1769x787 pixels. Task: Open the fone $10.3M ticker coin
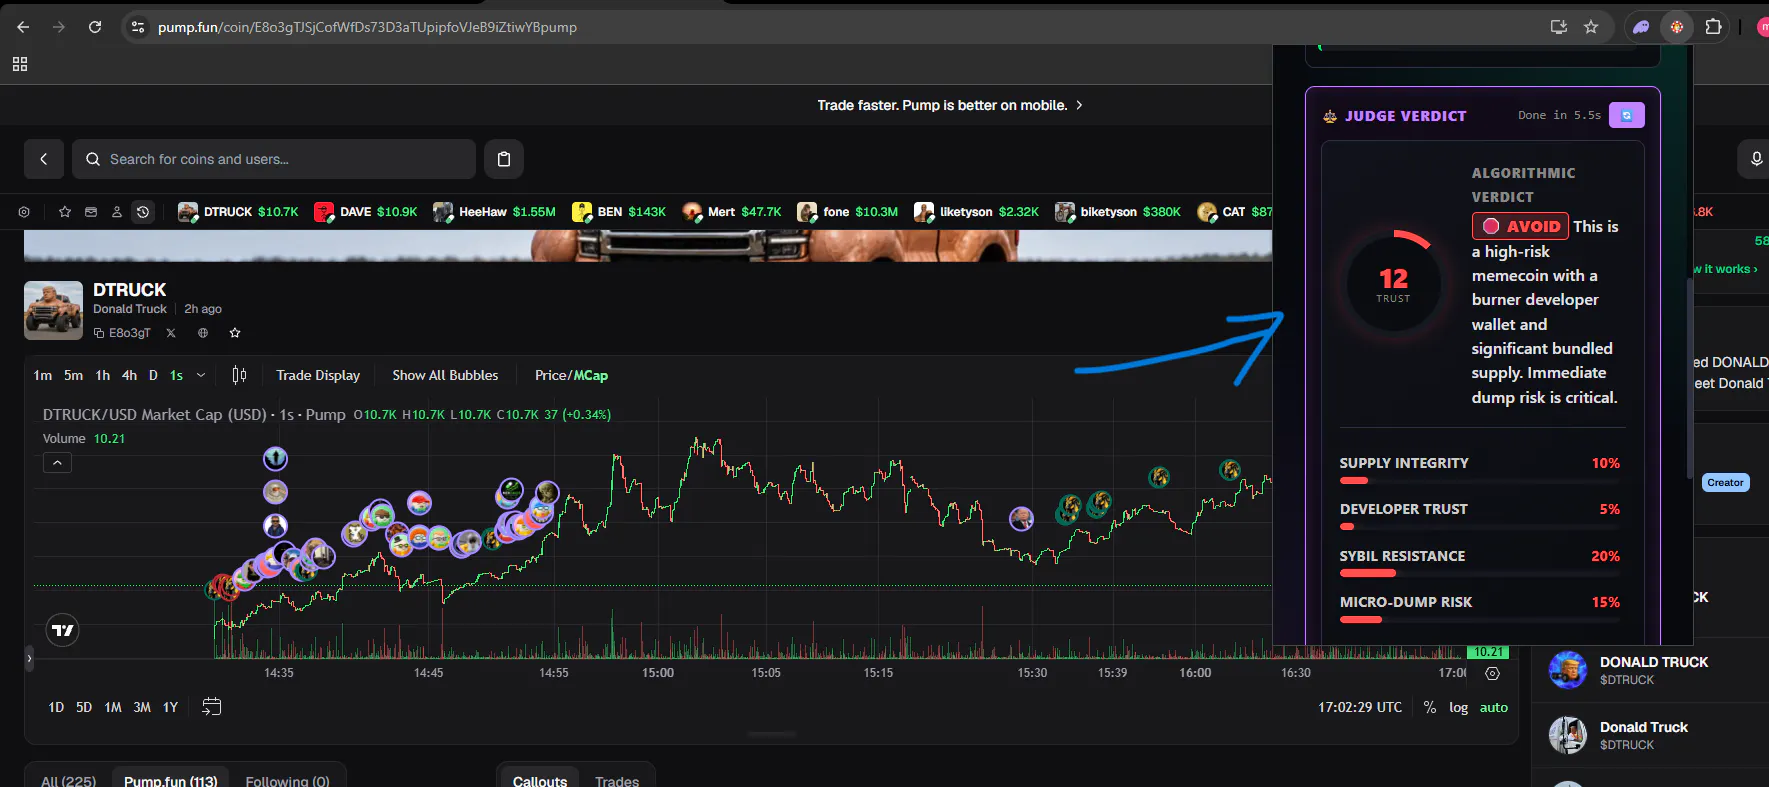(848, 212)
